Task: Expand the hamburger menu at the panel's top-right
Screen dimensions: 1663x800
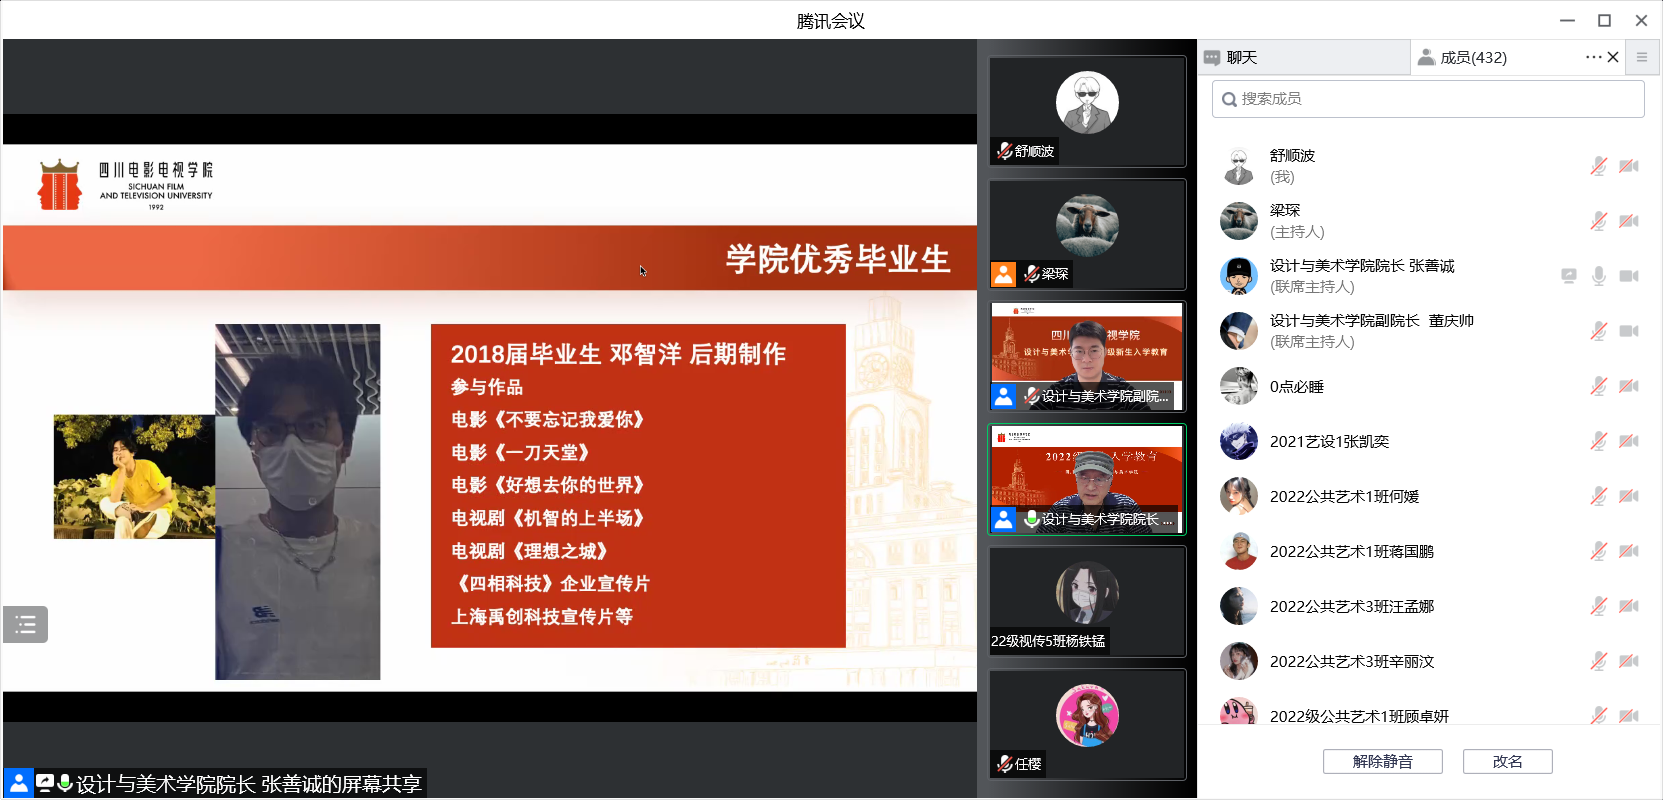Action: click(x=1641, y=57)
